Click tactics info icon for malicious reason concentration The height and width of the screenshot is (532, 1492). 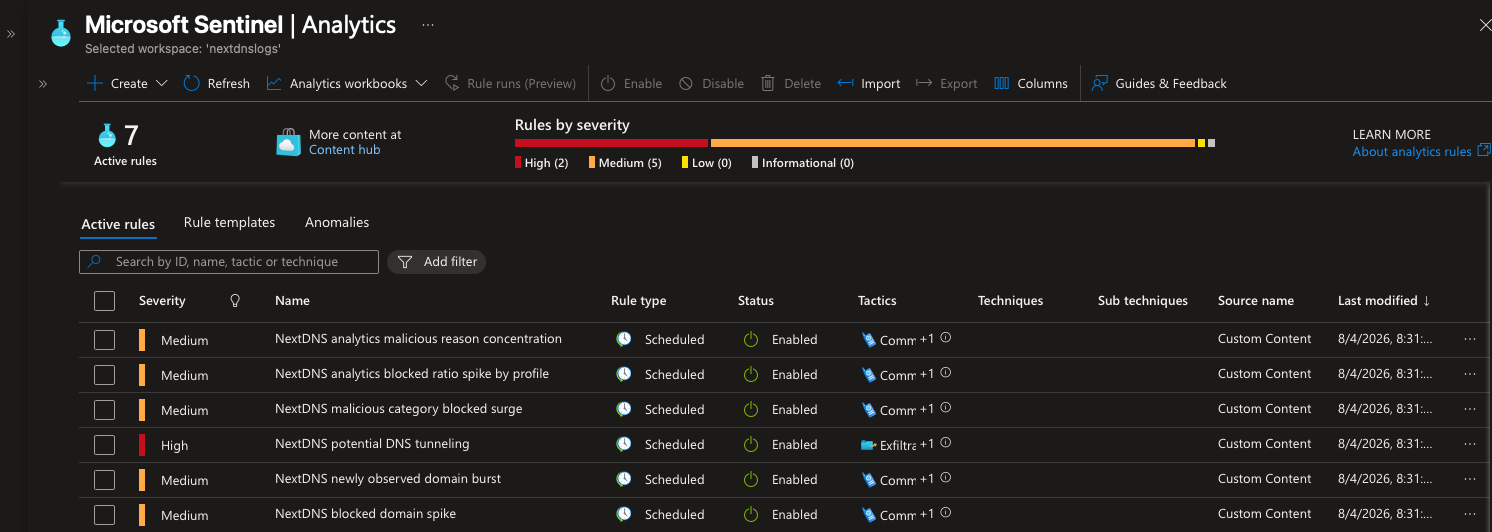pyautogui.click(x=946, y=338)
